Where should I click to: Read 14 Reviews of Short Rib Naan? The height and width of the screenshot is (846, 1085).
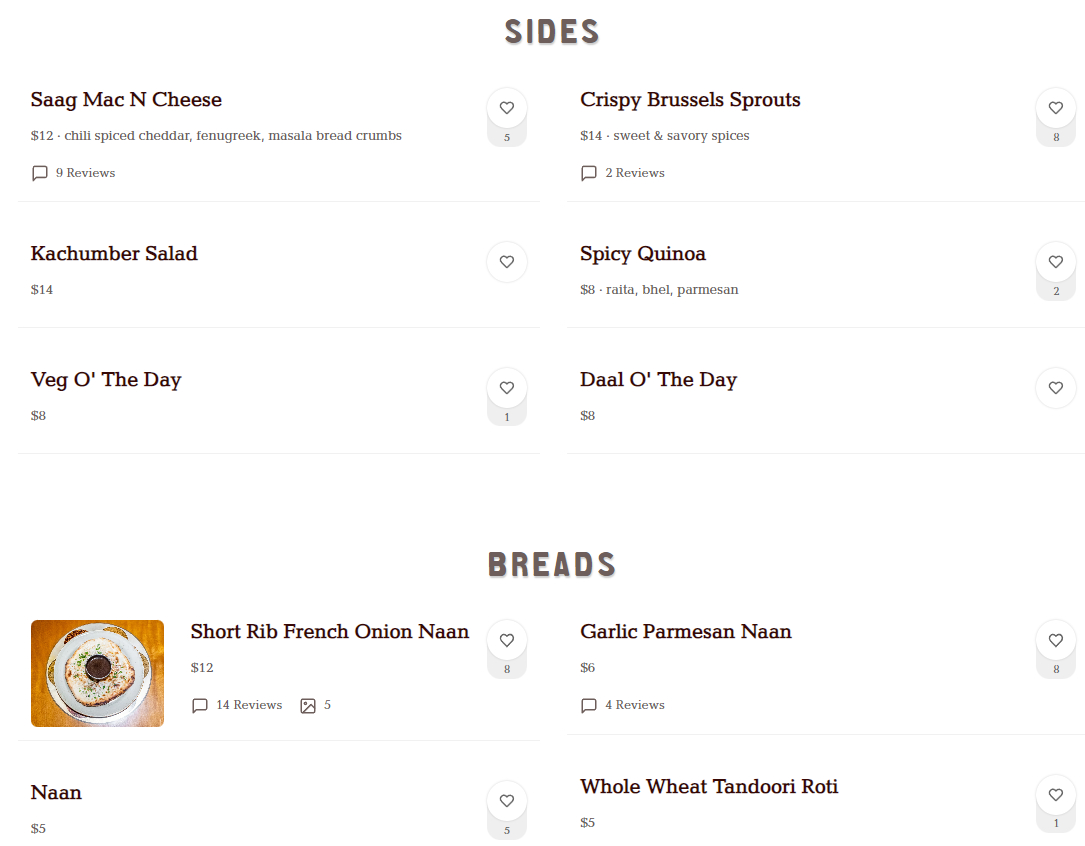coord(237,705)
